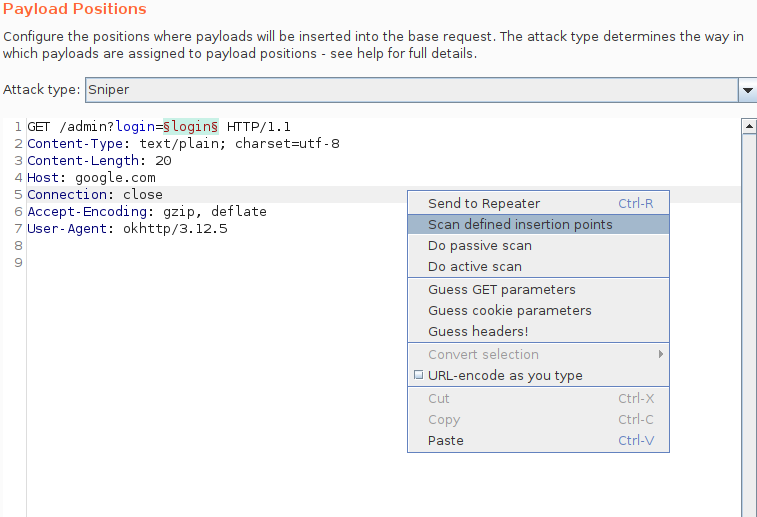Click the Payload Positions heading
Viewport: 757px width, 517px height.
tap(75, 9)
